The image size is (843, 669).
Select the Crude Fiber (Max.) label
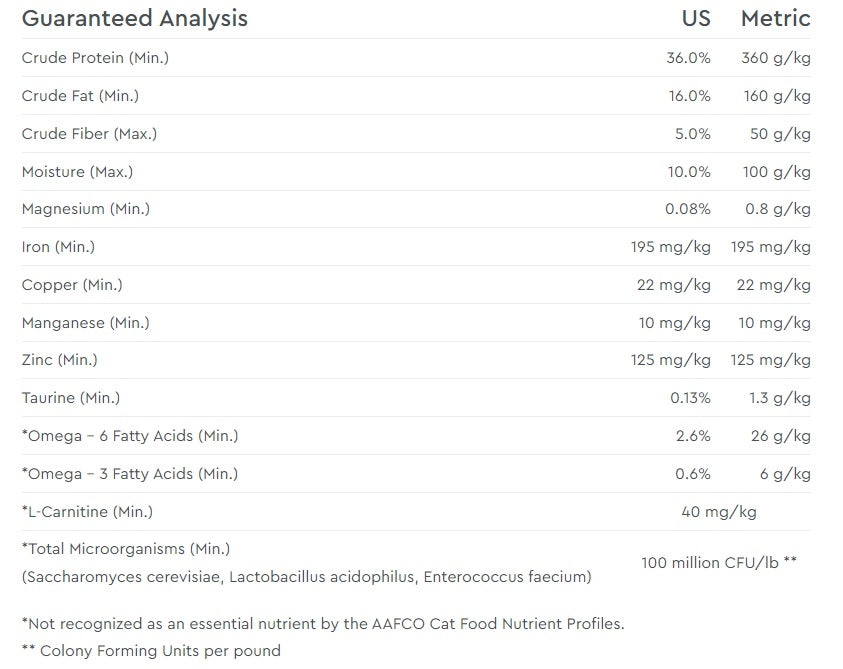(x=89, y=134)
